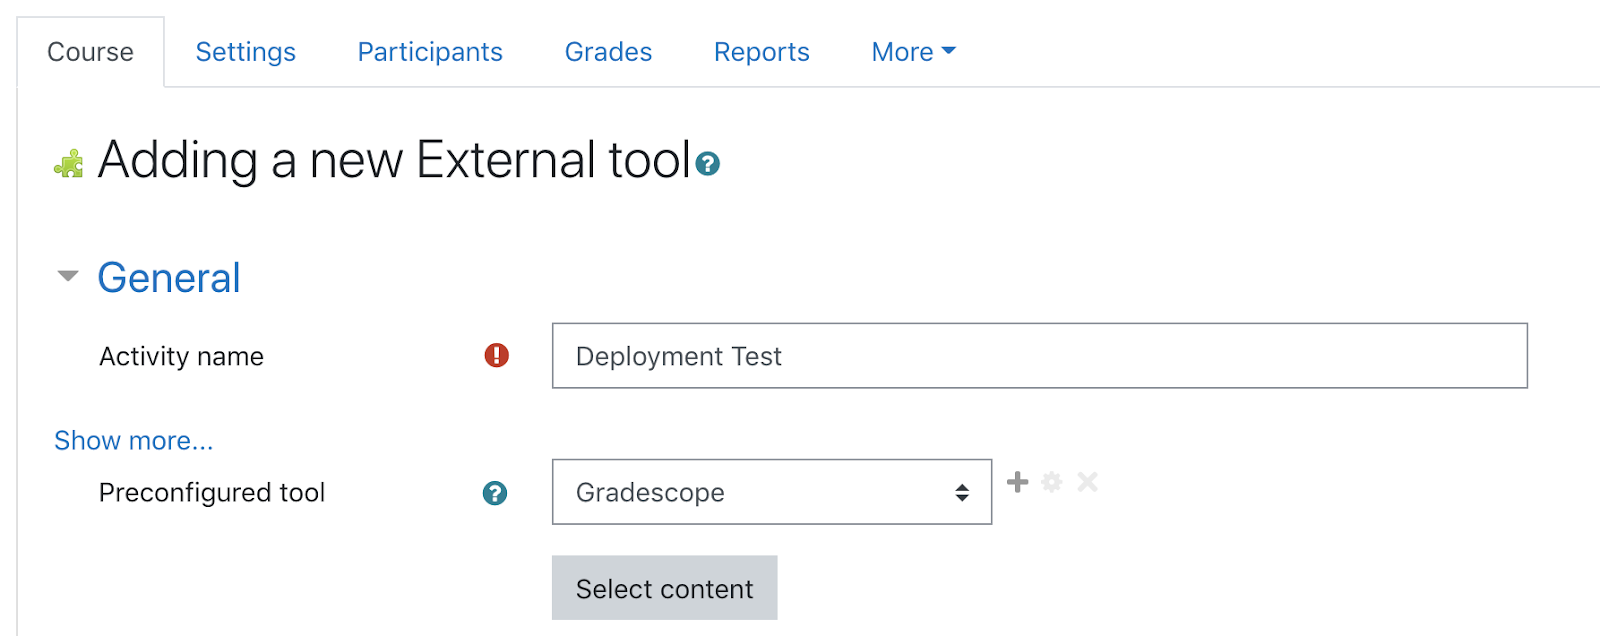The height and width of the screenshot is (636, 1600).
Task: Open the Settings tab
Action: pyautogui.click(x=246, y=52)
